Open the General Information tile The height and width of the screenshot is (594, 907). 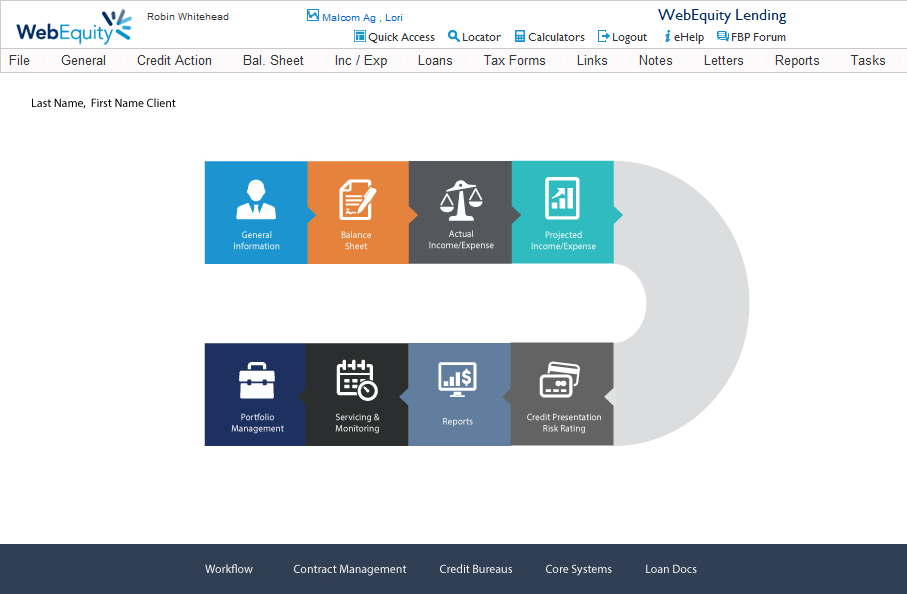pos(256,212)
